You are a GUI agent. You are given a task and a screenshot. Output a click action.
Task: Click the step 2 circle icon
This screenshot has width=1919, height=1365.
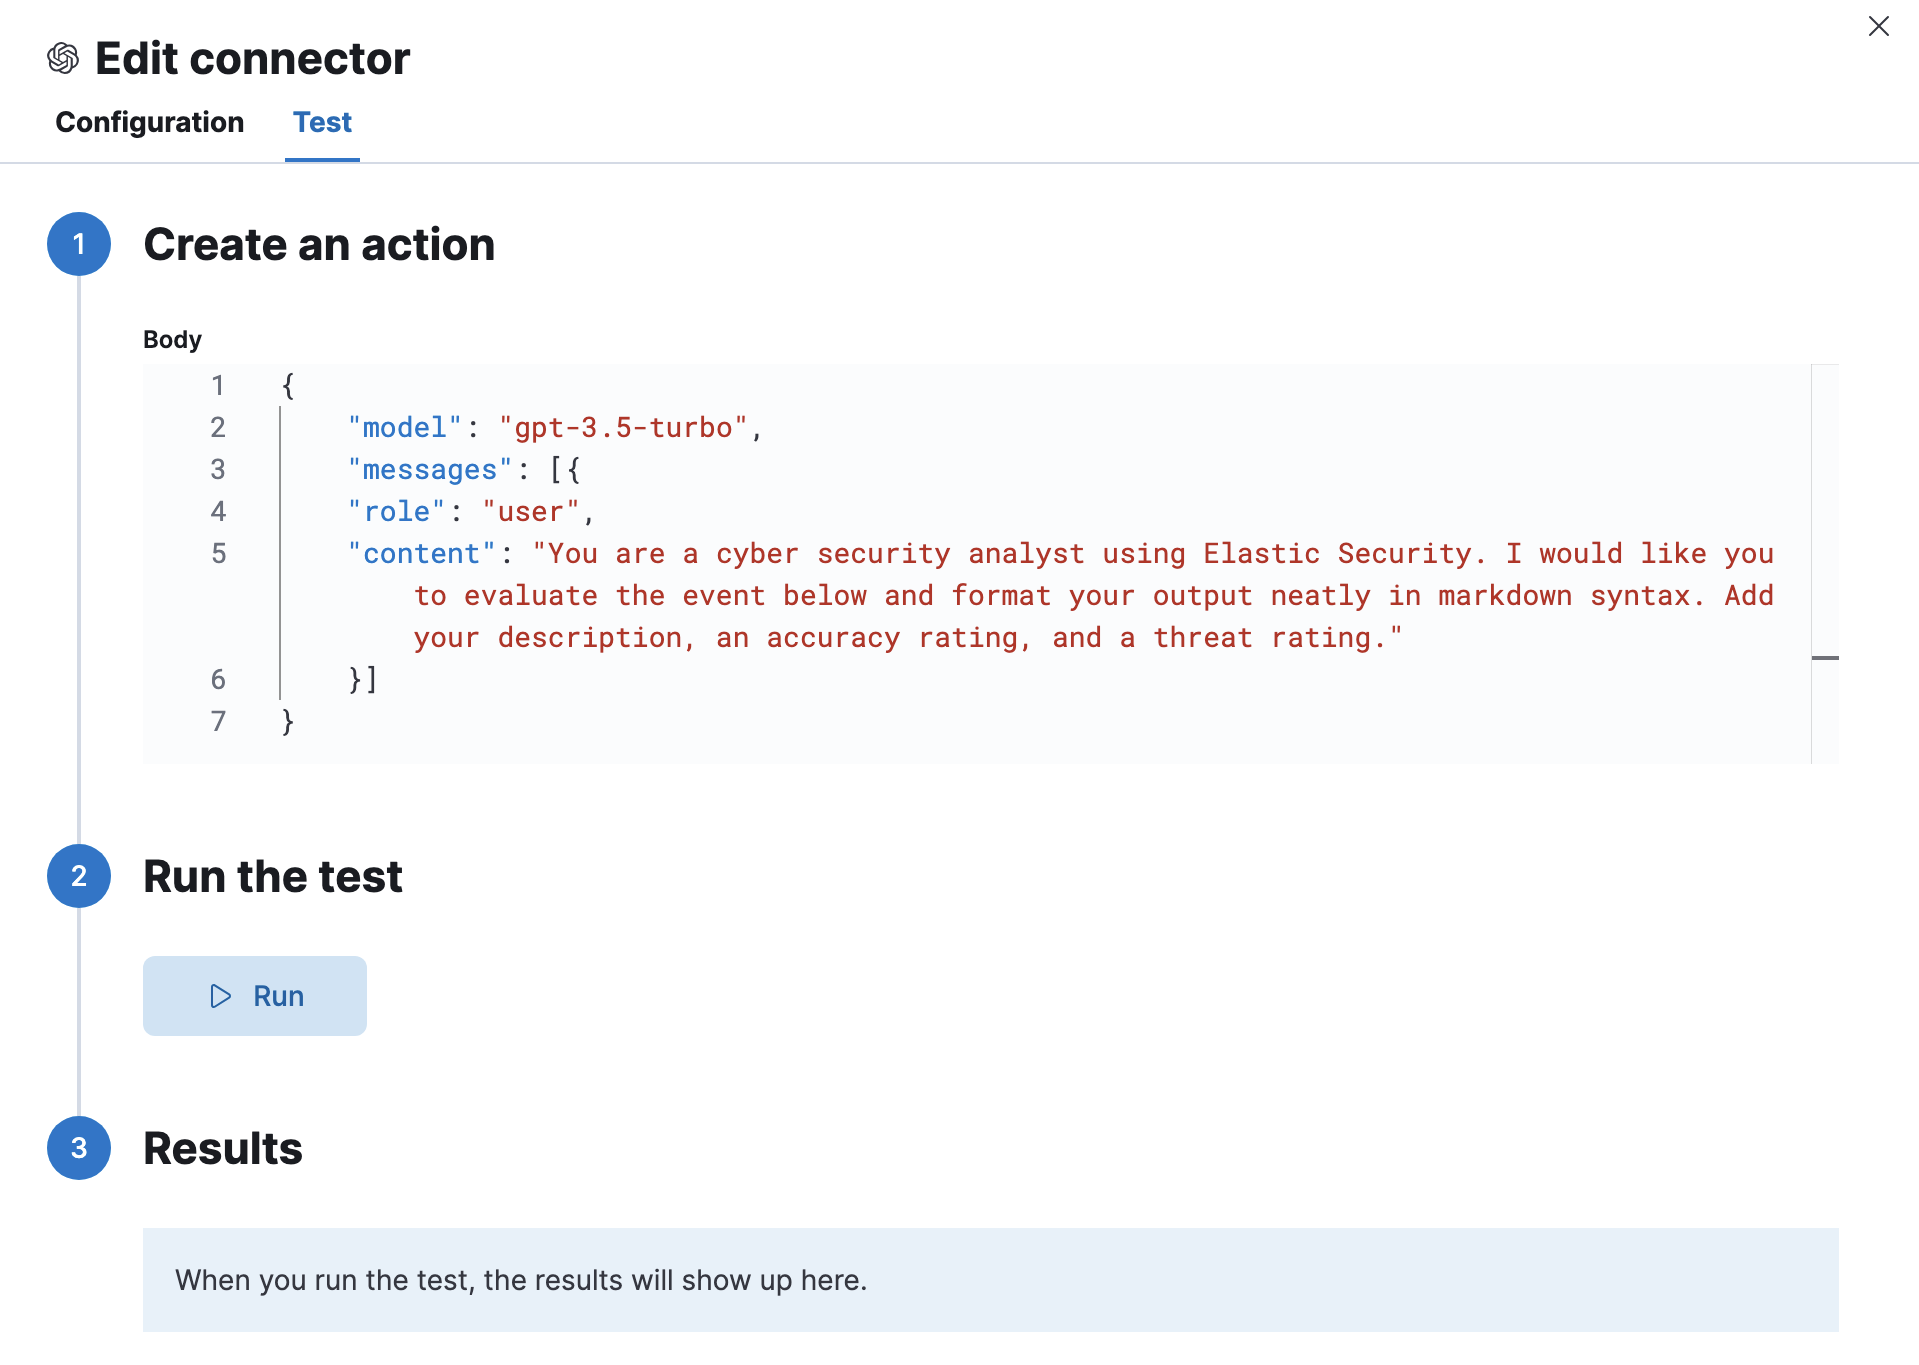79,876
